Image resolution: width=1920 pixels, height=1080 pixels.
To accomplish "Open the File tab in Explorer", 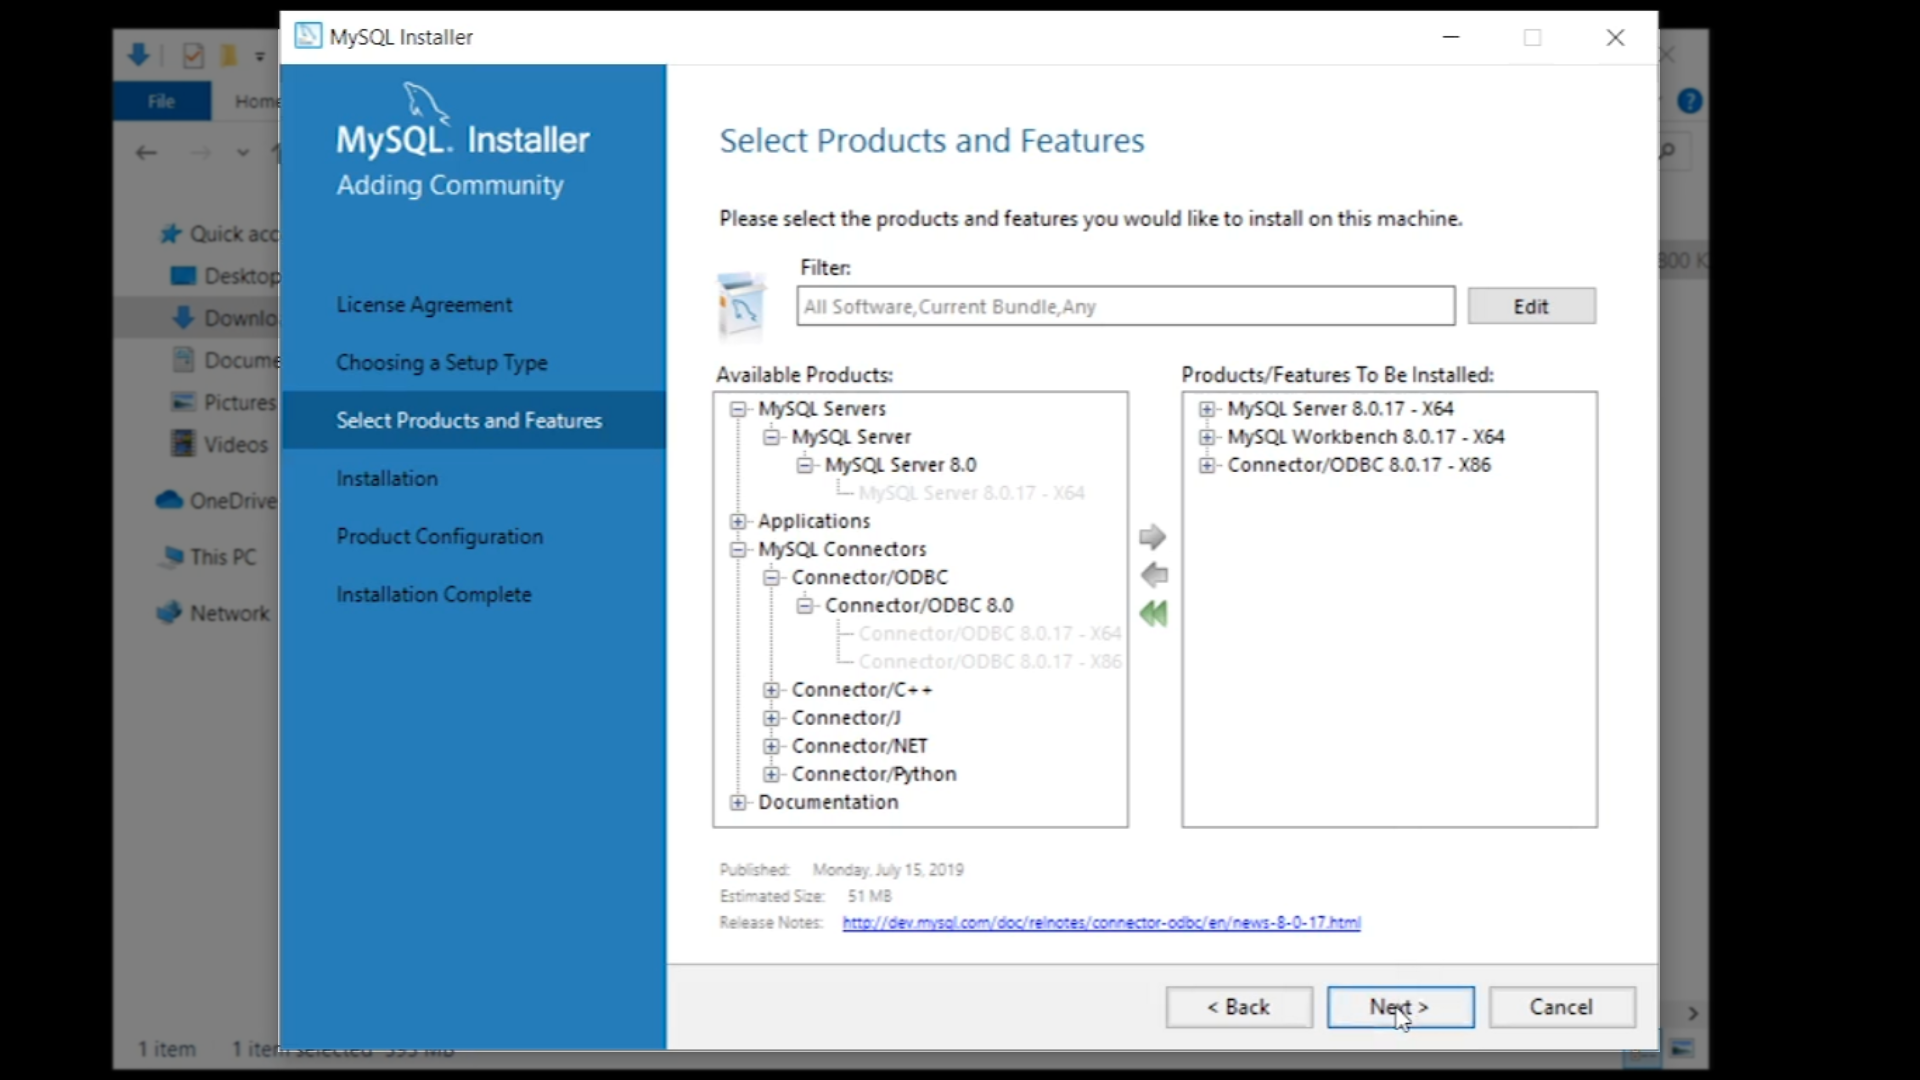I will pos(161,101).
